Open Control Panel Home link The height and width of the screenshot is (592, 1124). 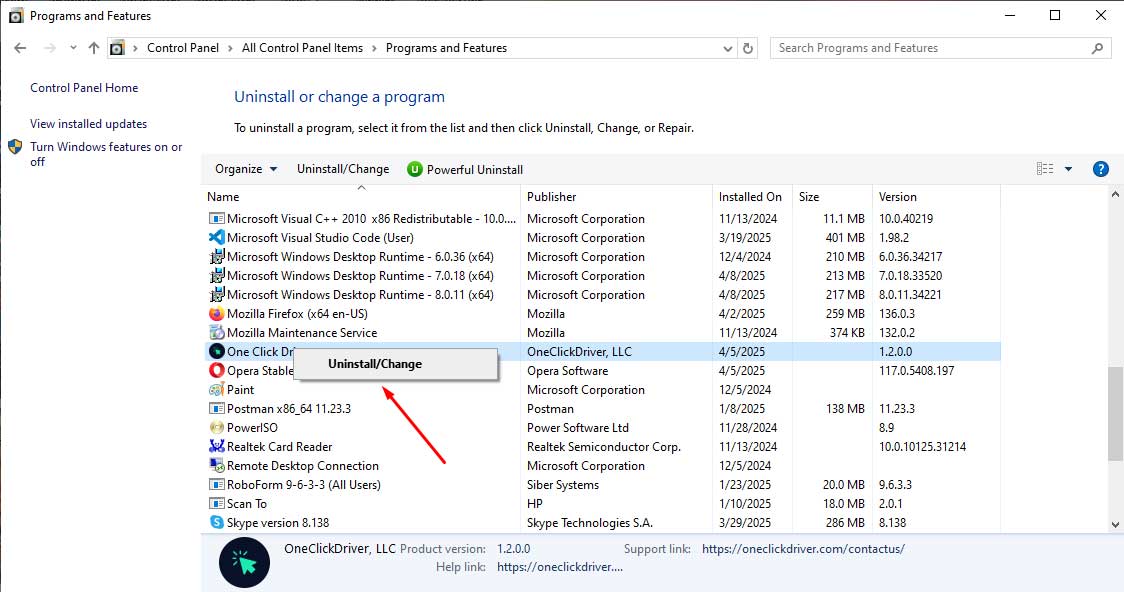84,88
